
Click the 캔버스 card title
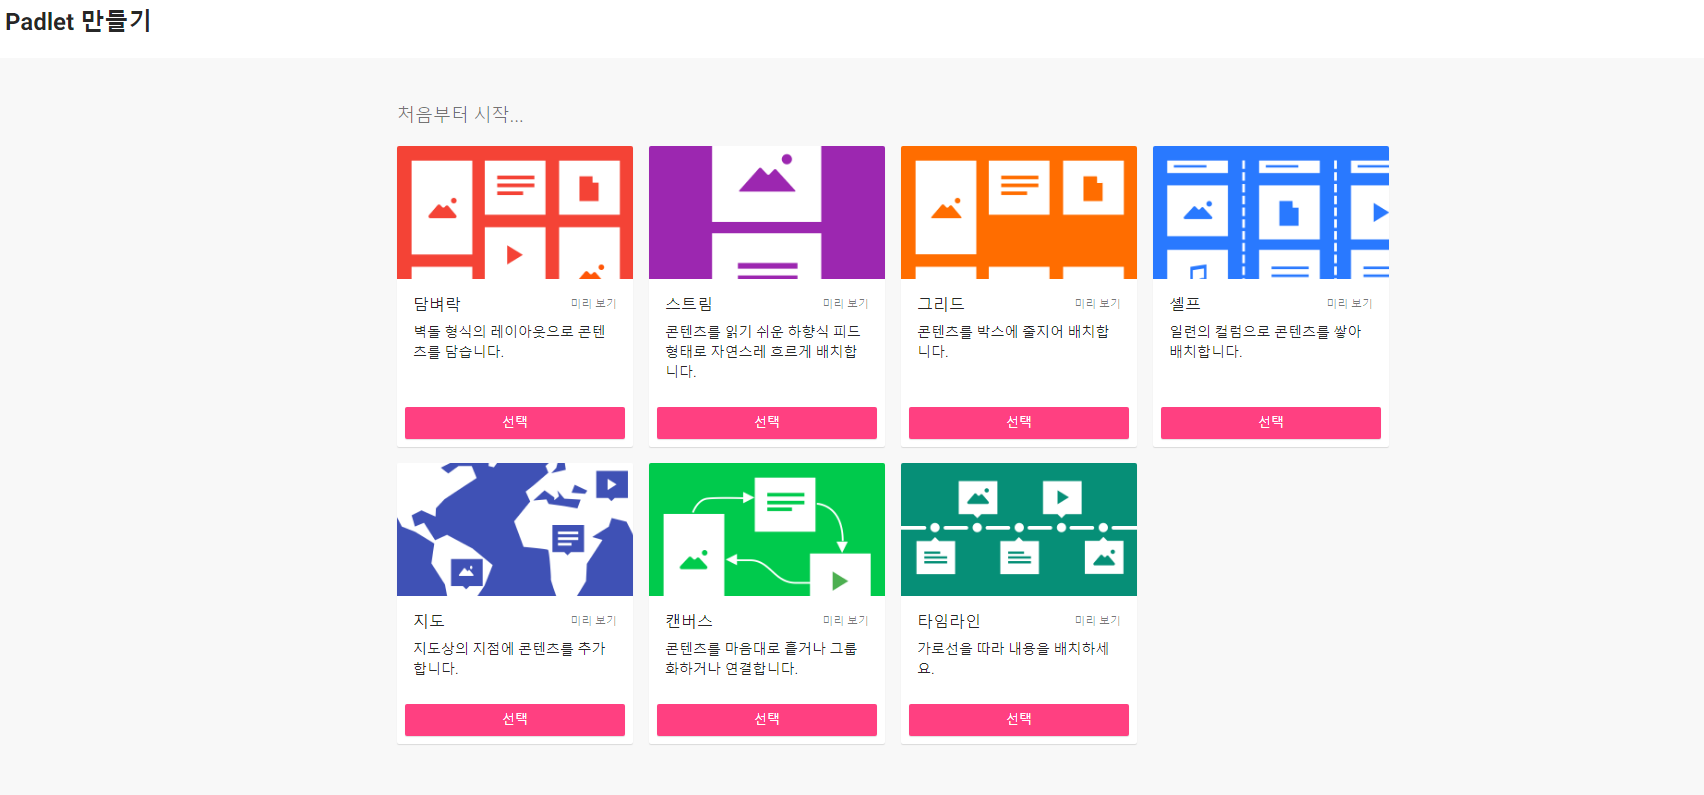[689, 620]
